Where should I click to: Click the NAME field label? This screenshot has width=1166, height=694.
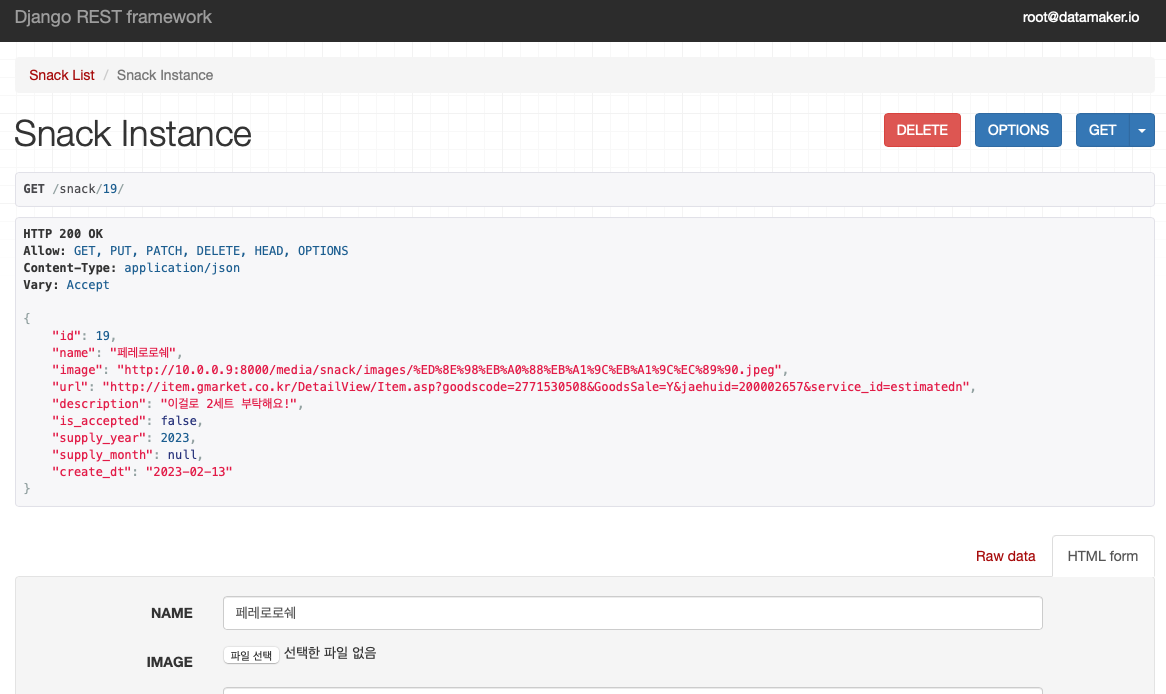pyautogui.click(x=172, y=613)
